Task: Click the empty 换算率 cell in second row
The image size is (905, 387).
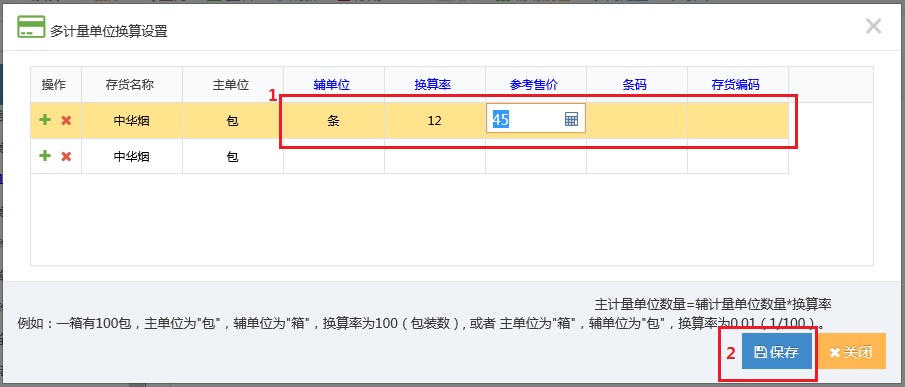Action: (435, 156)
